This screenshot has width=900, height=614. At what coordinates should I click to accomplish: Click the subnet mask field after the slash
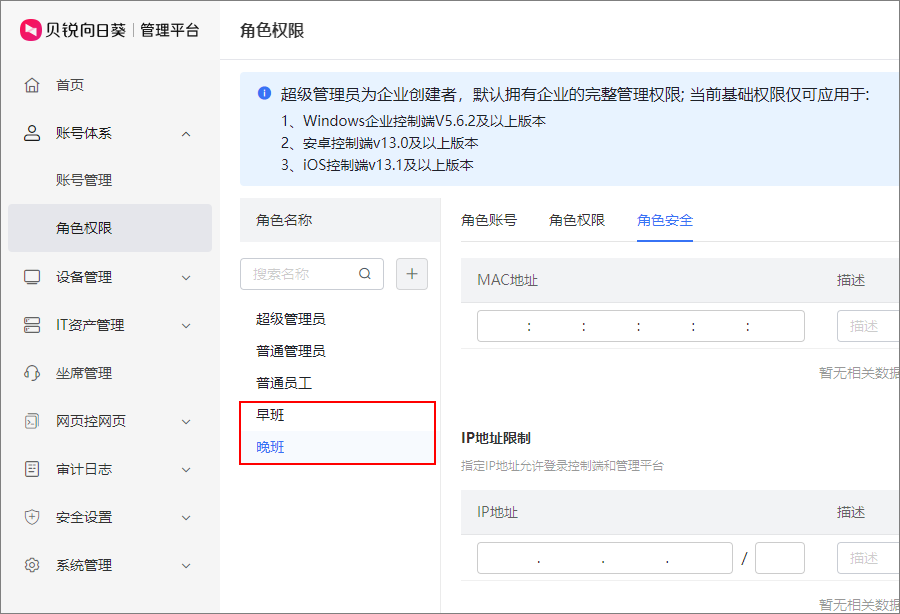pyautogui.click(x=779, y=558)
